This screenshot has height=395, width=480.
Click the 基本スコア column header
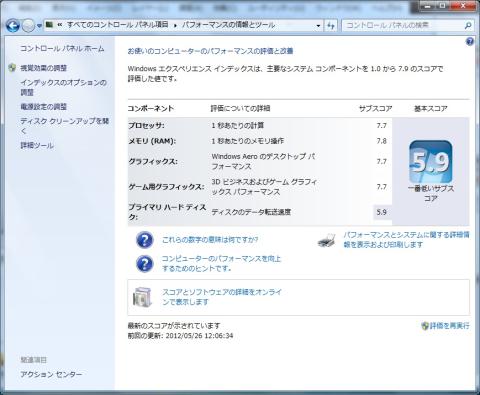[x=431, y=109]
